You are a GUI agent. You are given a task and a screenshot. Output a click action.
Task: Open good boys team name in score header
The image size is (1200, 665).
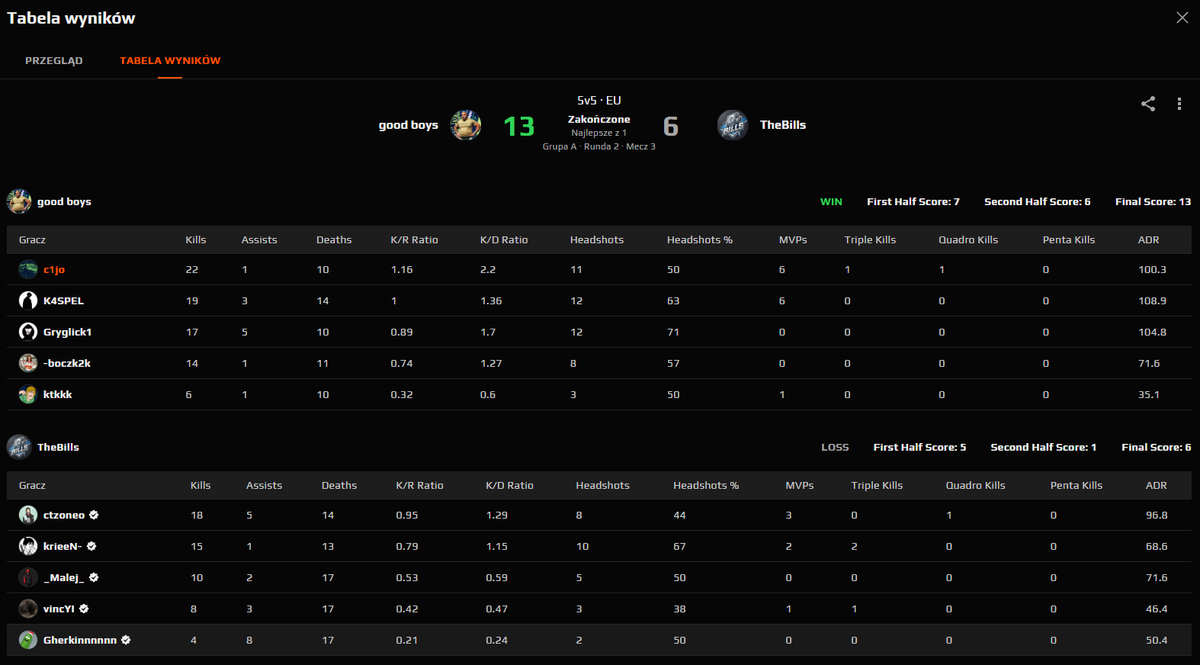tap(408, 125)
